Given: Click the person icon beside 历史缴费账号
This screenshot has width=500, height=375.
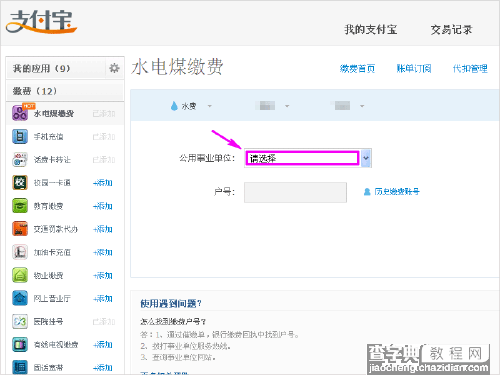Looking at the screenshot, I should [x=367, y=192].
